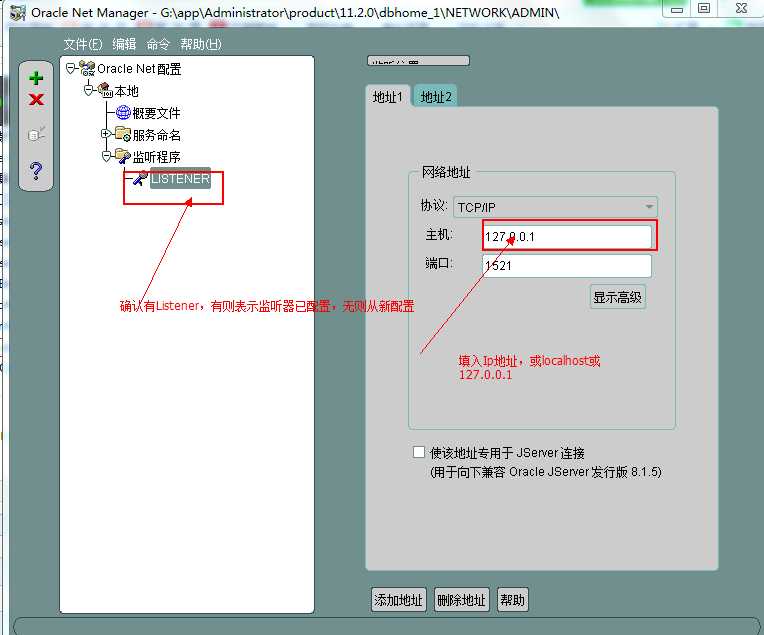Click the 主机 input field
Viewport: 764px width, 635px height.
pos(567,236)
